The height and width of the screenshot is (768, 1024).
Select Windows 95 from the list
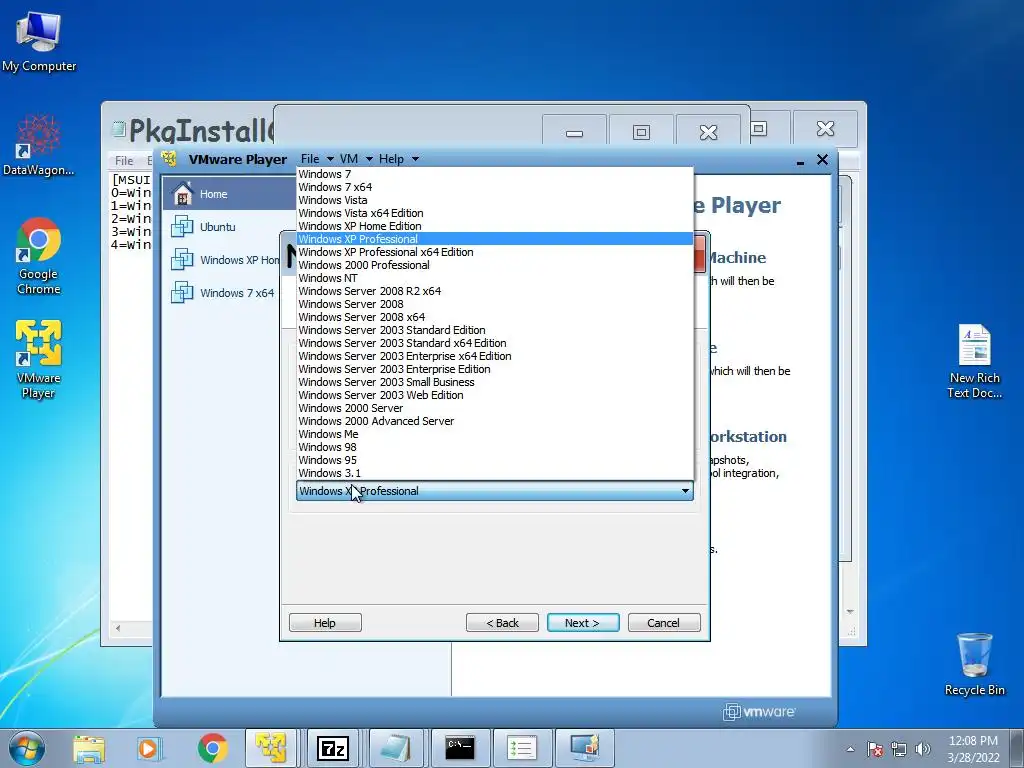(494, 461)
